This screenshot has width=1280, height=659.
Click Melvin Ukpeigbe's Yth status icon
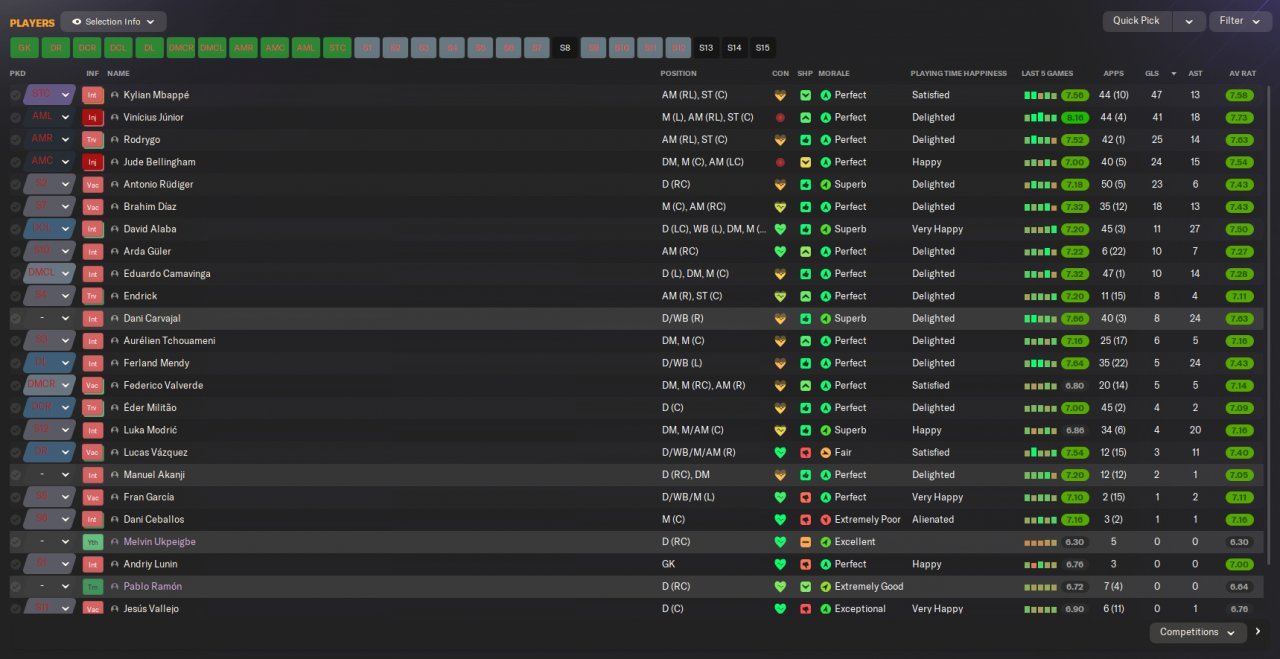93,542
